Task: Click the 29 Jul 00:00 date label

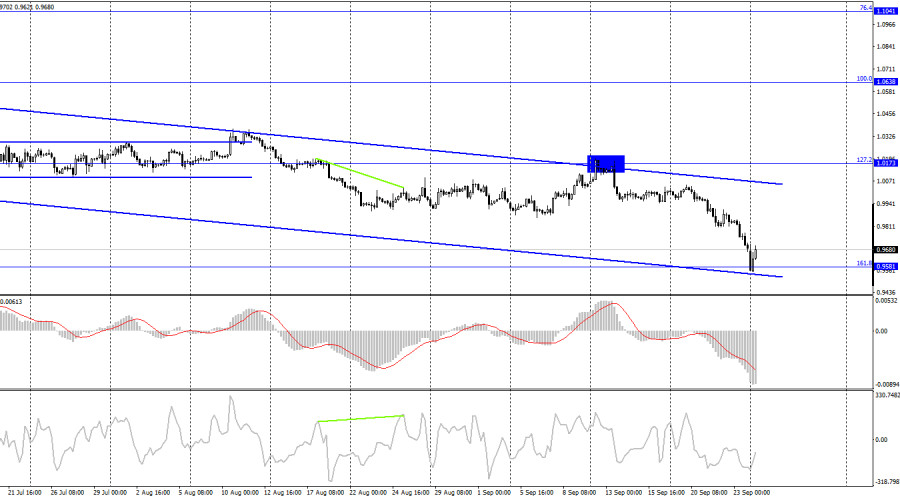Action: (x=110, y=493)
